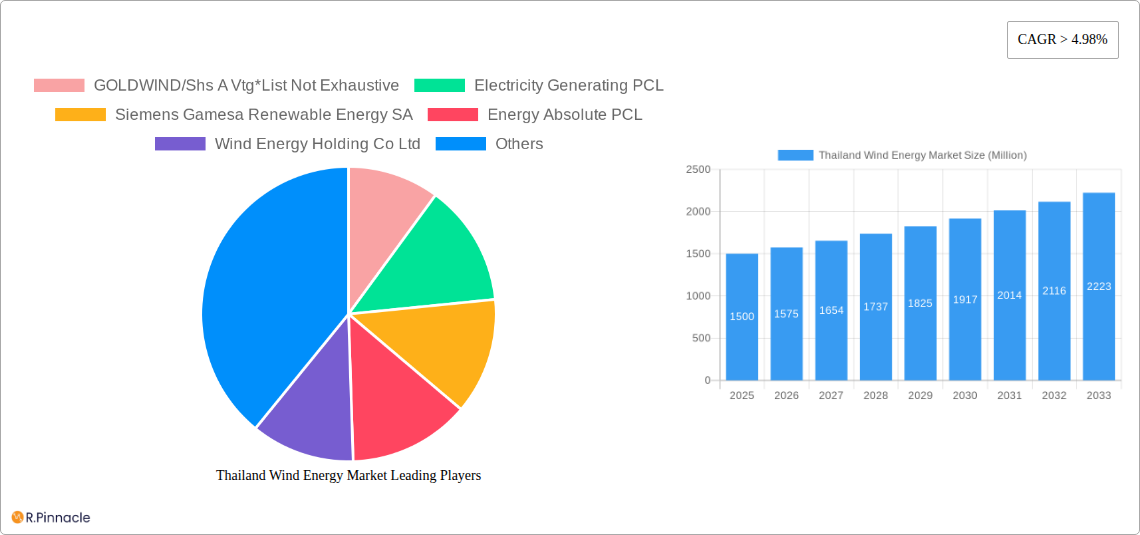Toggle GOLDWIND/Shs A Vtg legend swatch
This screenshot has height=535, width=1140.
pyautogui.click(x=59, y=86)
